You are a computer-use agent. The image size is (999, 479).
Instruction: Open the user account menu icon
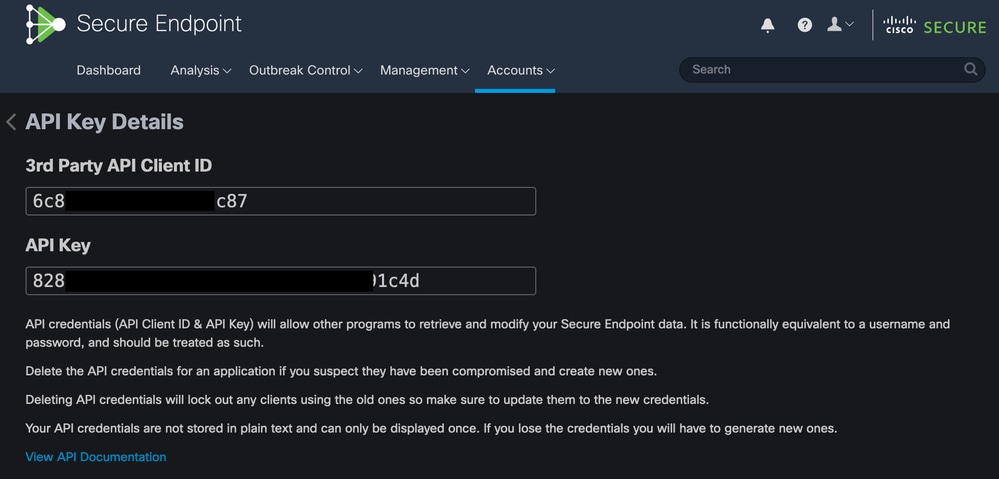(840, 24)
